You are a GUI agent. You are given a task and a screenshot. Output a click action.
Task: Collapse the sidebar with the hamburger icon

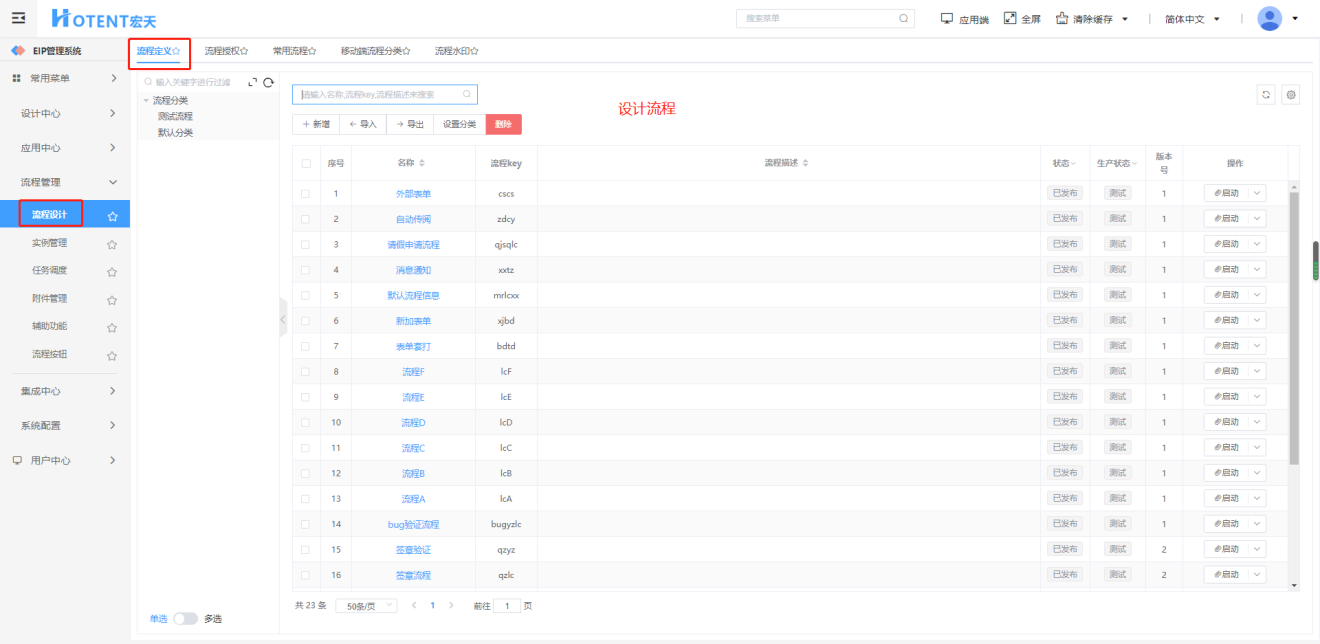18,18
